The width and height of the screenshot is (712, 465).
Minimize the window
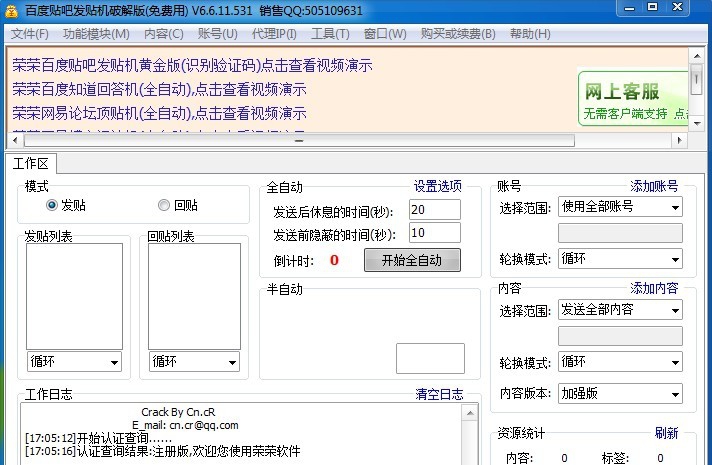coord(629,8)
